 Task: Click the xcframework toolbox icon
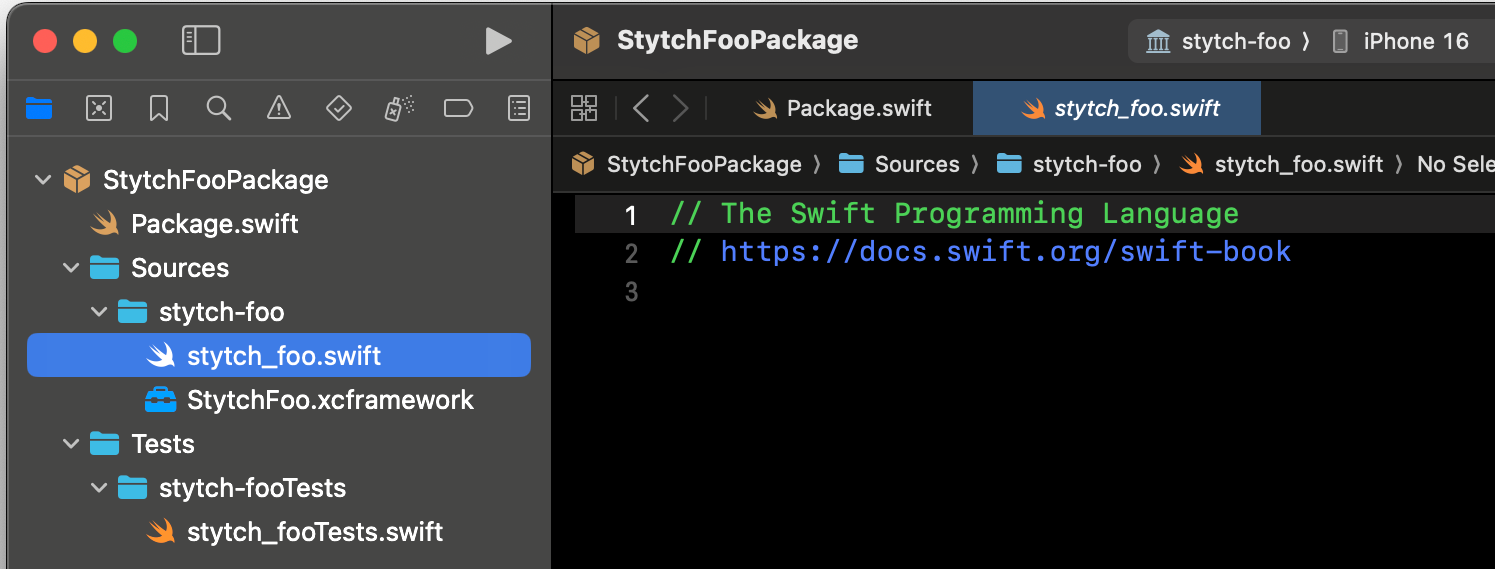[160, 400]
